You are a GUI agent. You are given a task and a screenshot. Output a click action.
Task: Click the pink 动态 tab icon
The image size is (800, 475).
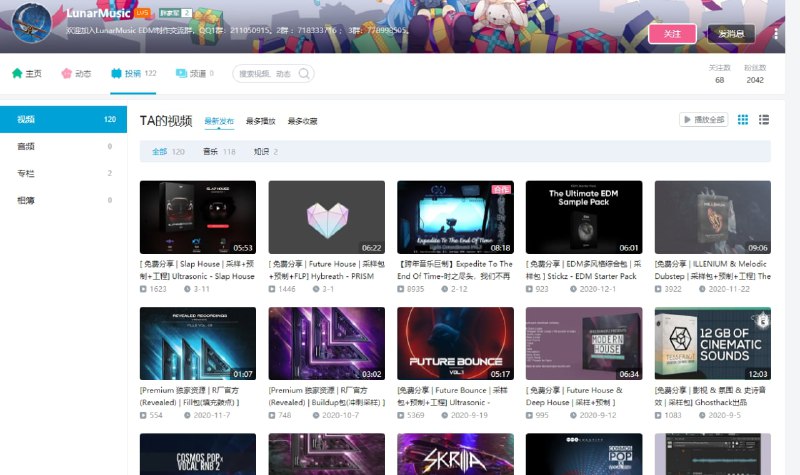tap(66, 73)
